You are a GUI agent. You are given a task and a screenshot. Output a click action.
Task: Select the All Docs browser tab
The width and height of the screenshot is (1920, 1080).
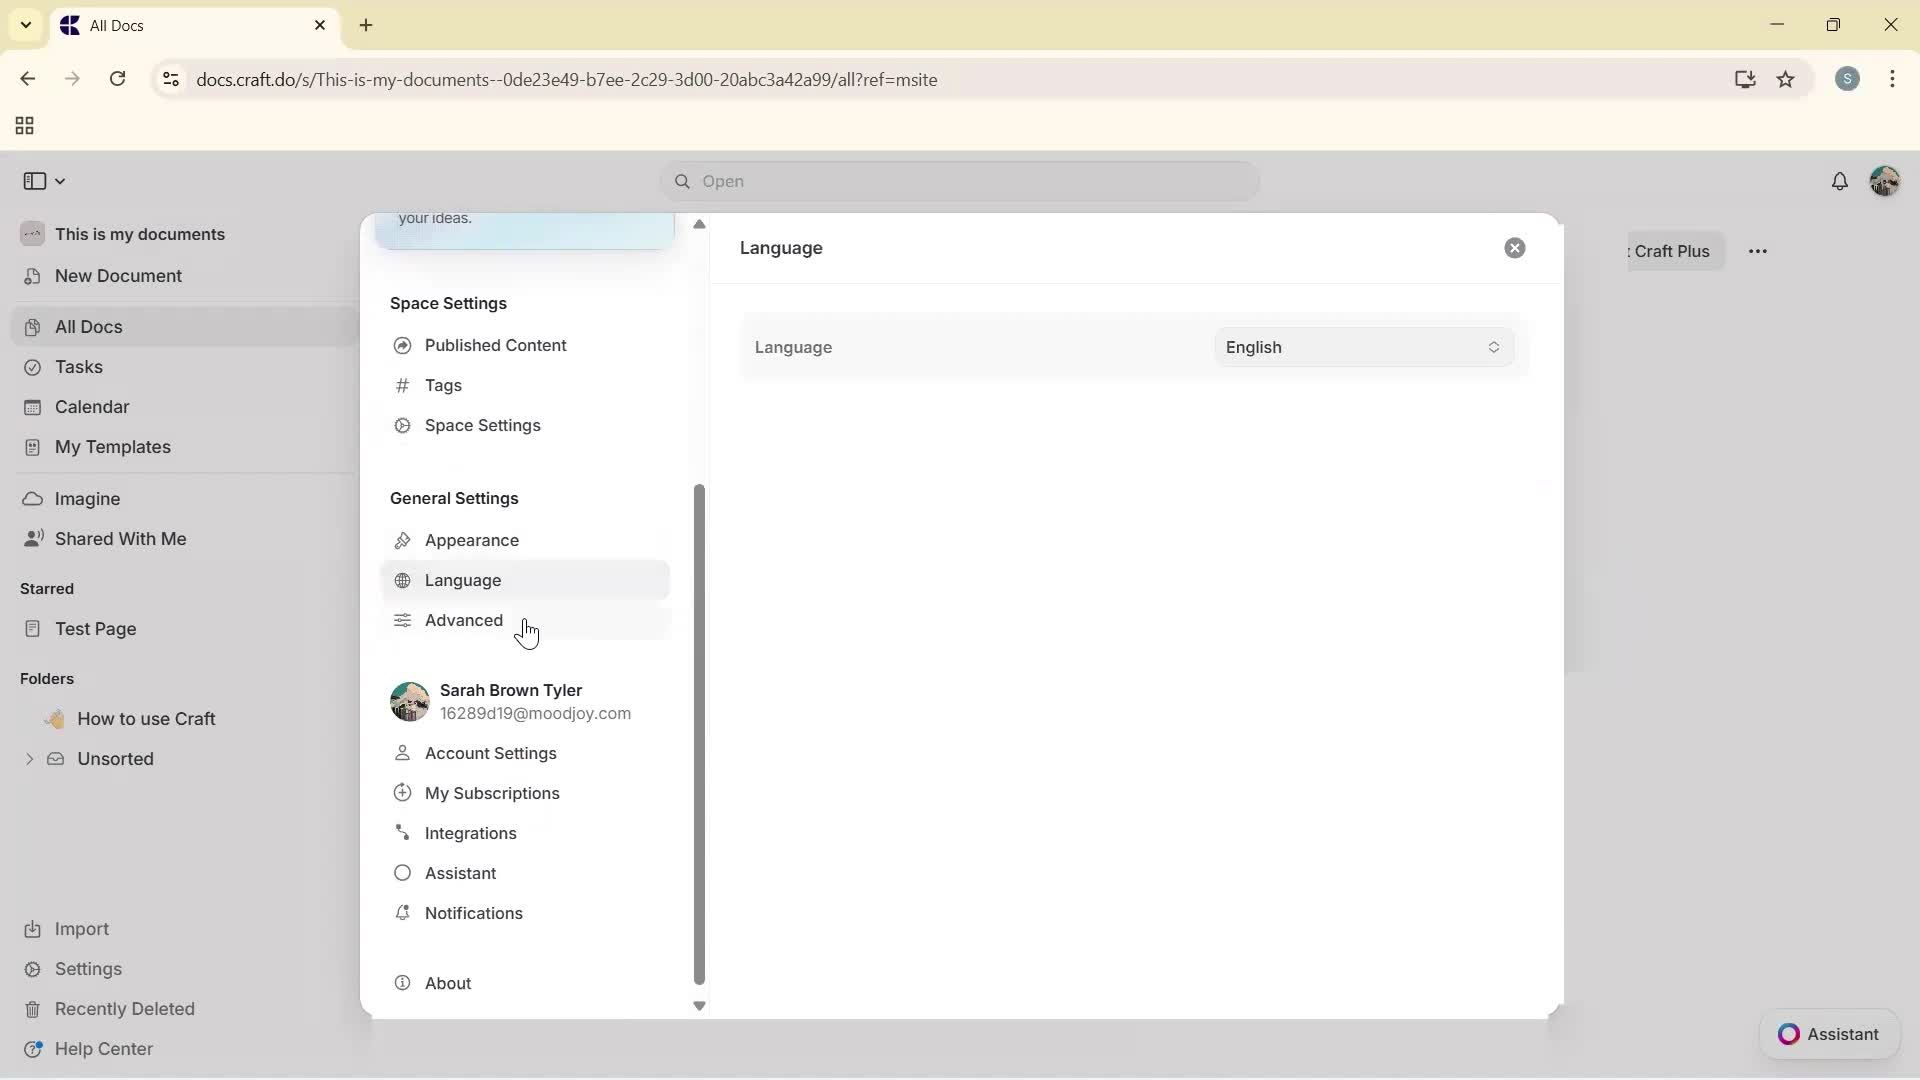150,25
